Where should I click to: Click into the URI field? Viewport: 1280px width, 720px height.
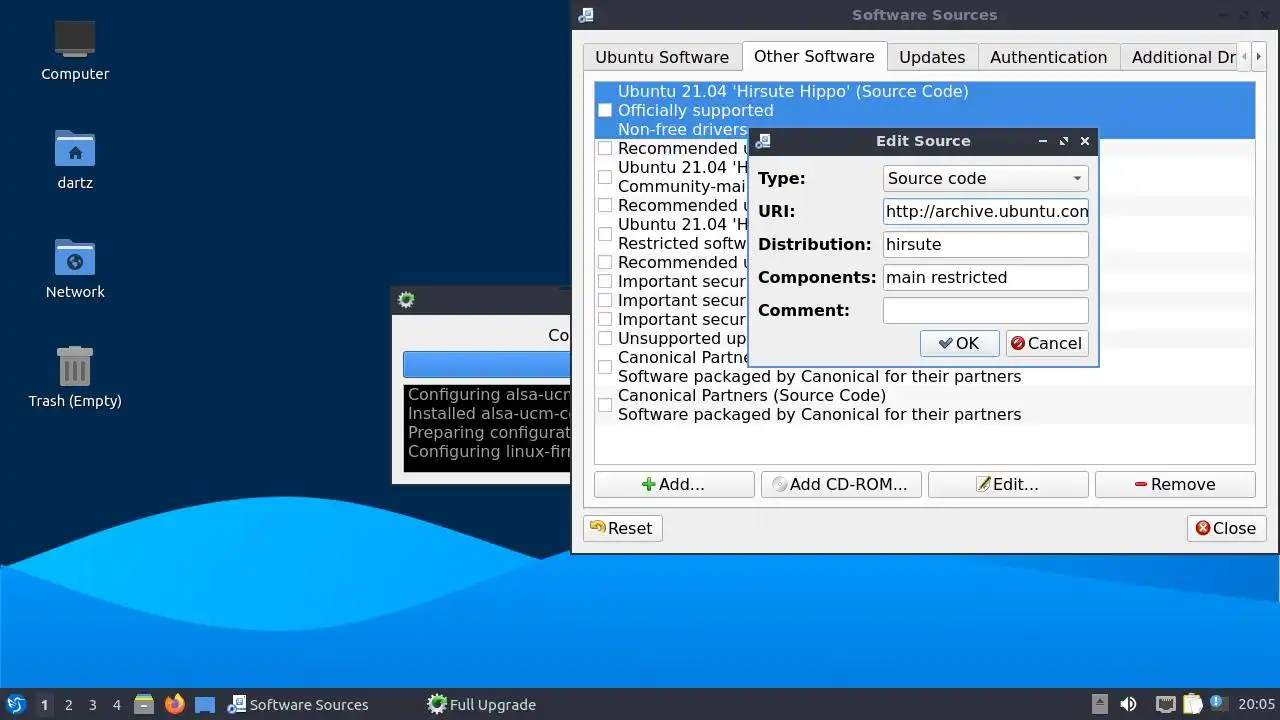tap(985, 211)
